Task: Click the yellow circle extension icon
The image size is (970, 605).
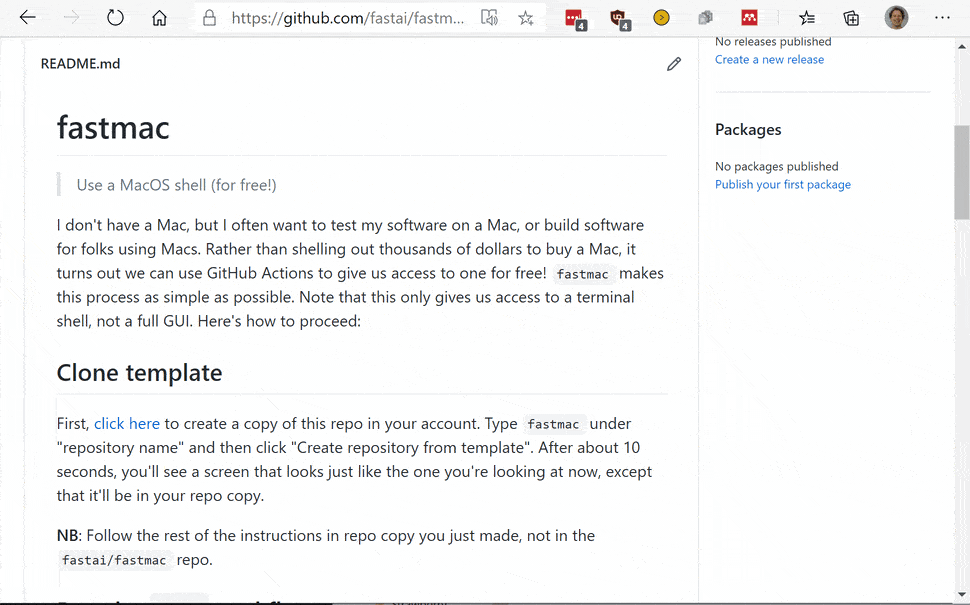Action: point(661,18)
